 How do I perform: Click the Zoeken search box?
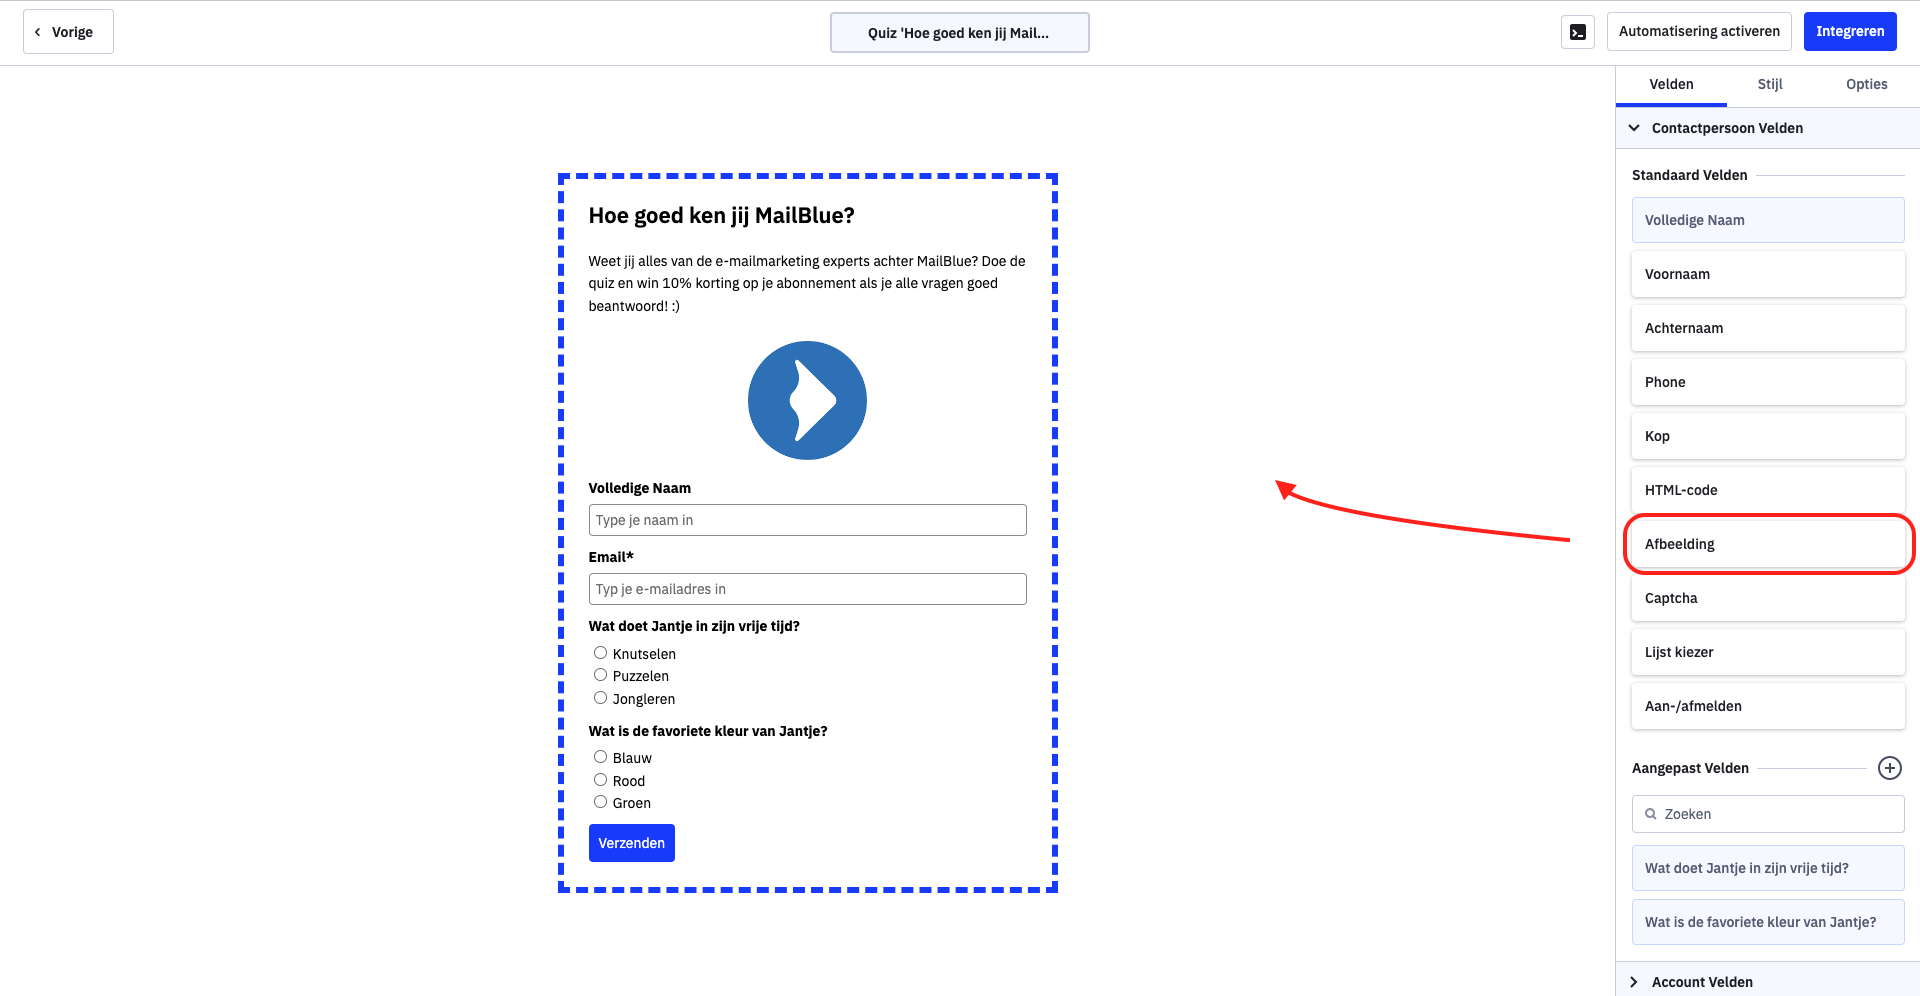pos(1767,814)
